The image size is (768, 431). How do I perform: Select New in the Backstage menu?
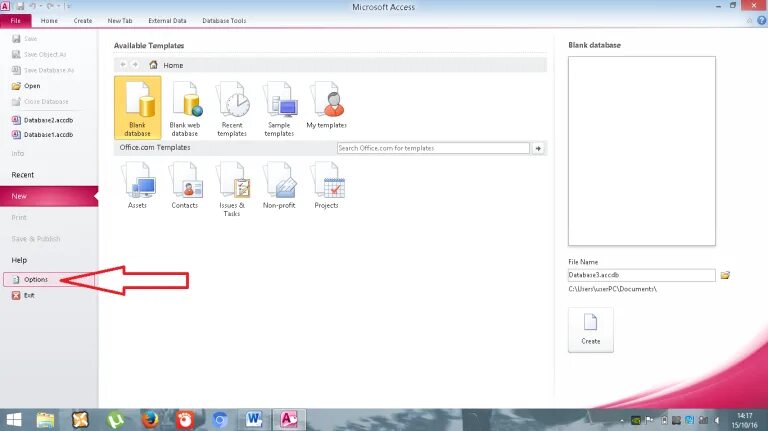click(x=49, y=196)
